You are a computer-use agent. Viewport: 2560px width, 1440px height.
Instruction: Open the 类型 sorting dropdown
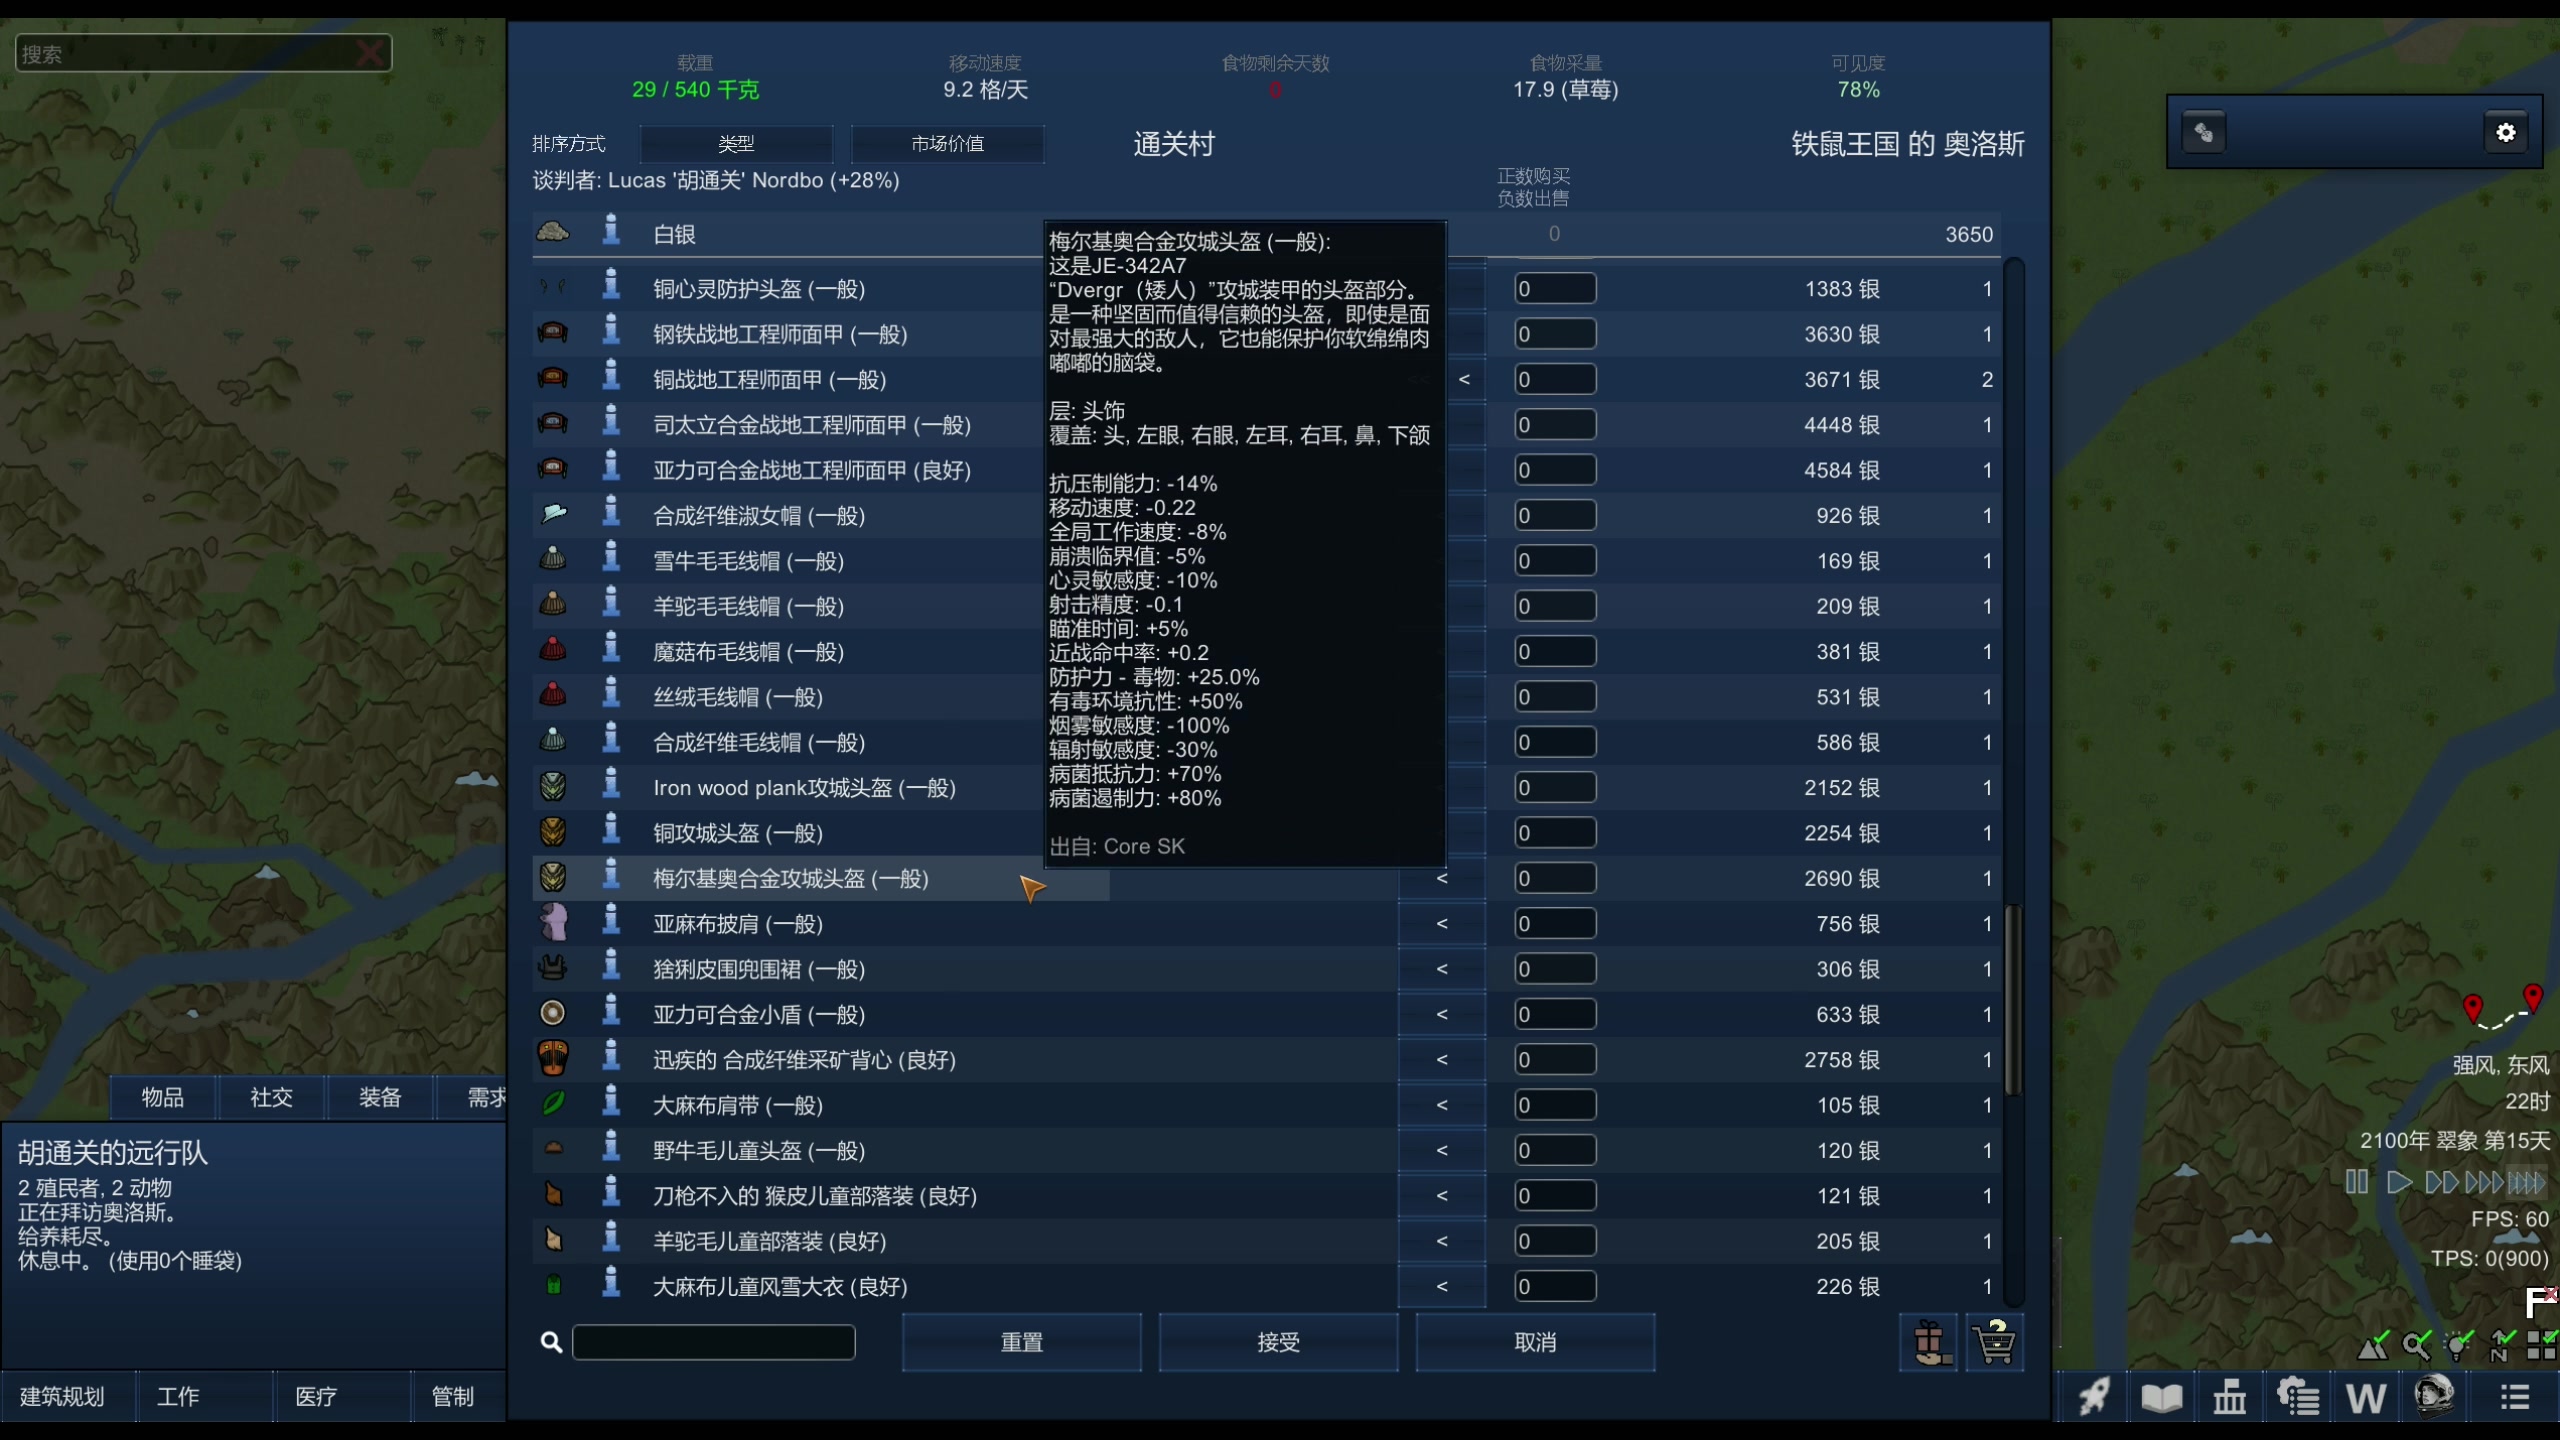[736, 143]
